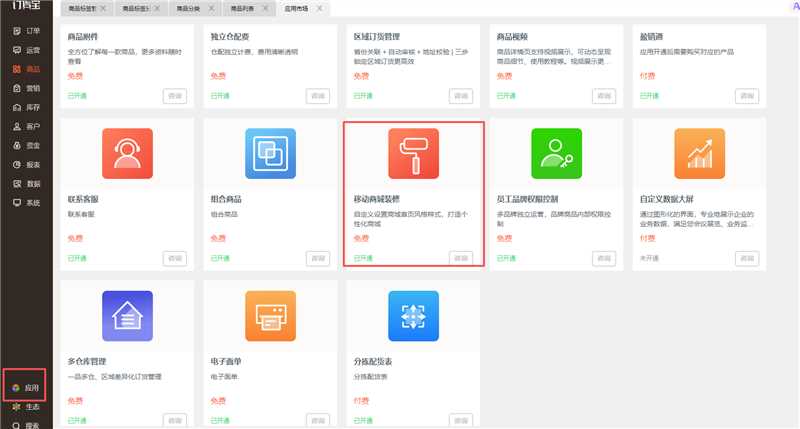Click the 员工品牌权限控制 title text

pos(528,199)
